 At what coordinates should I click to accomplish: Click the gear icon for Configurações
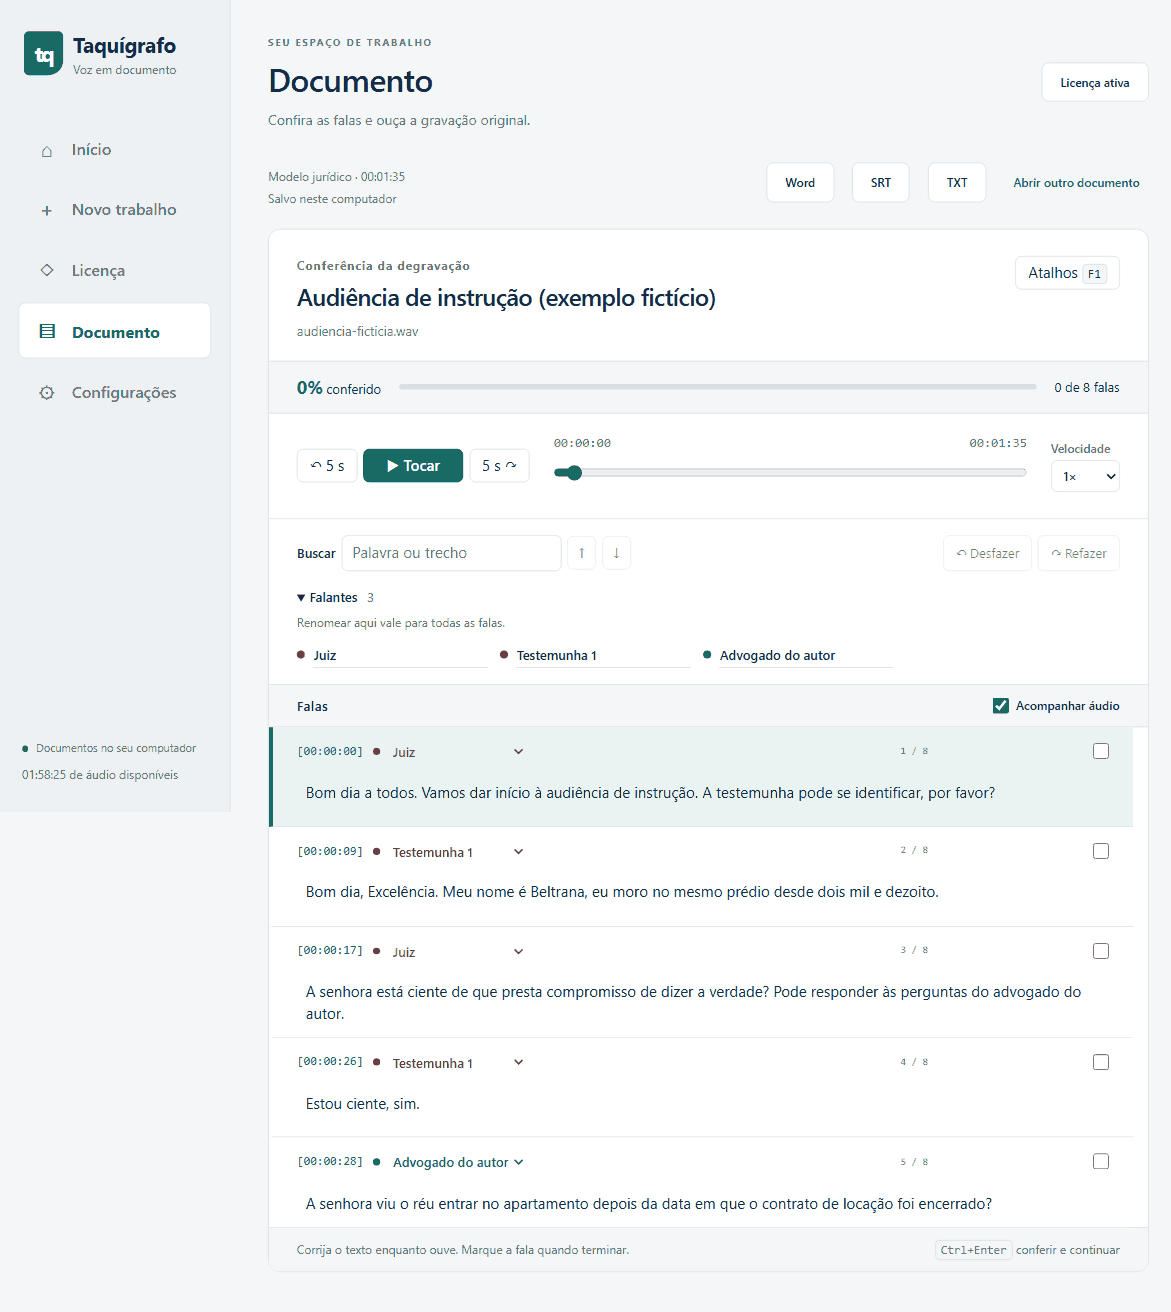click(47, 393)
